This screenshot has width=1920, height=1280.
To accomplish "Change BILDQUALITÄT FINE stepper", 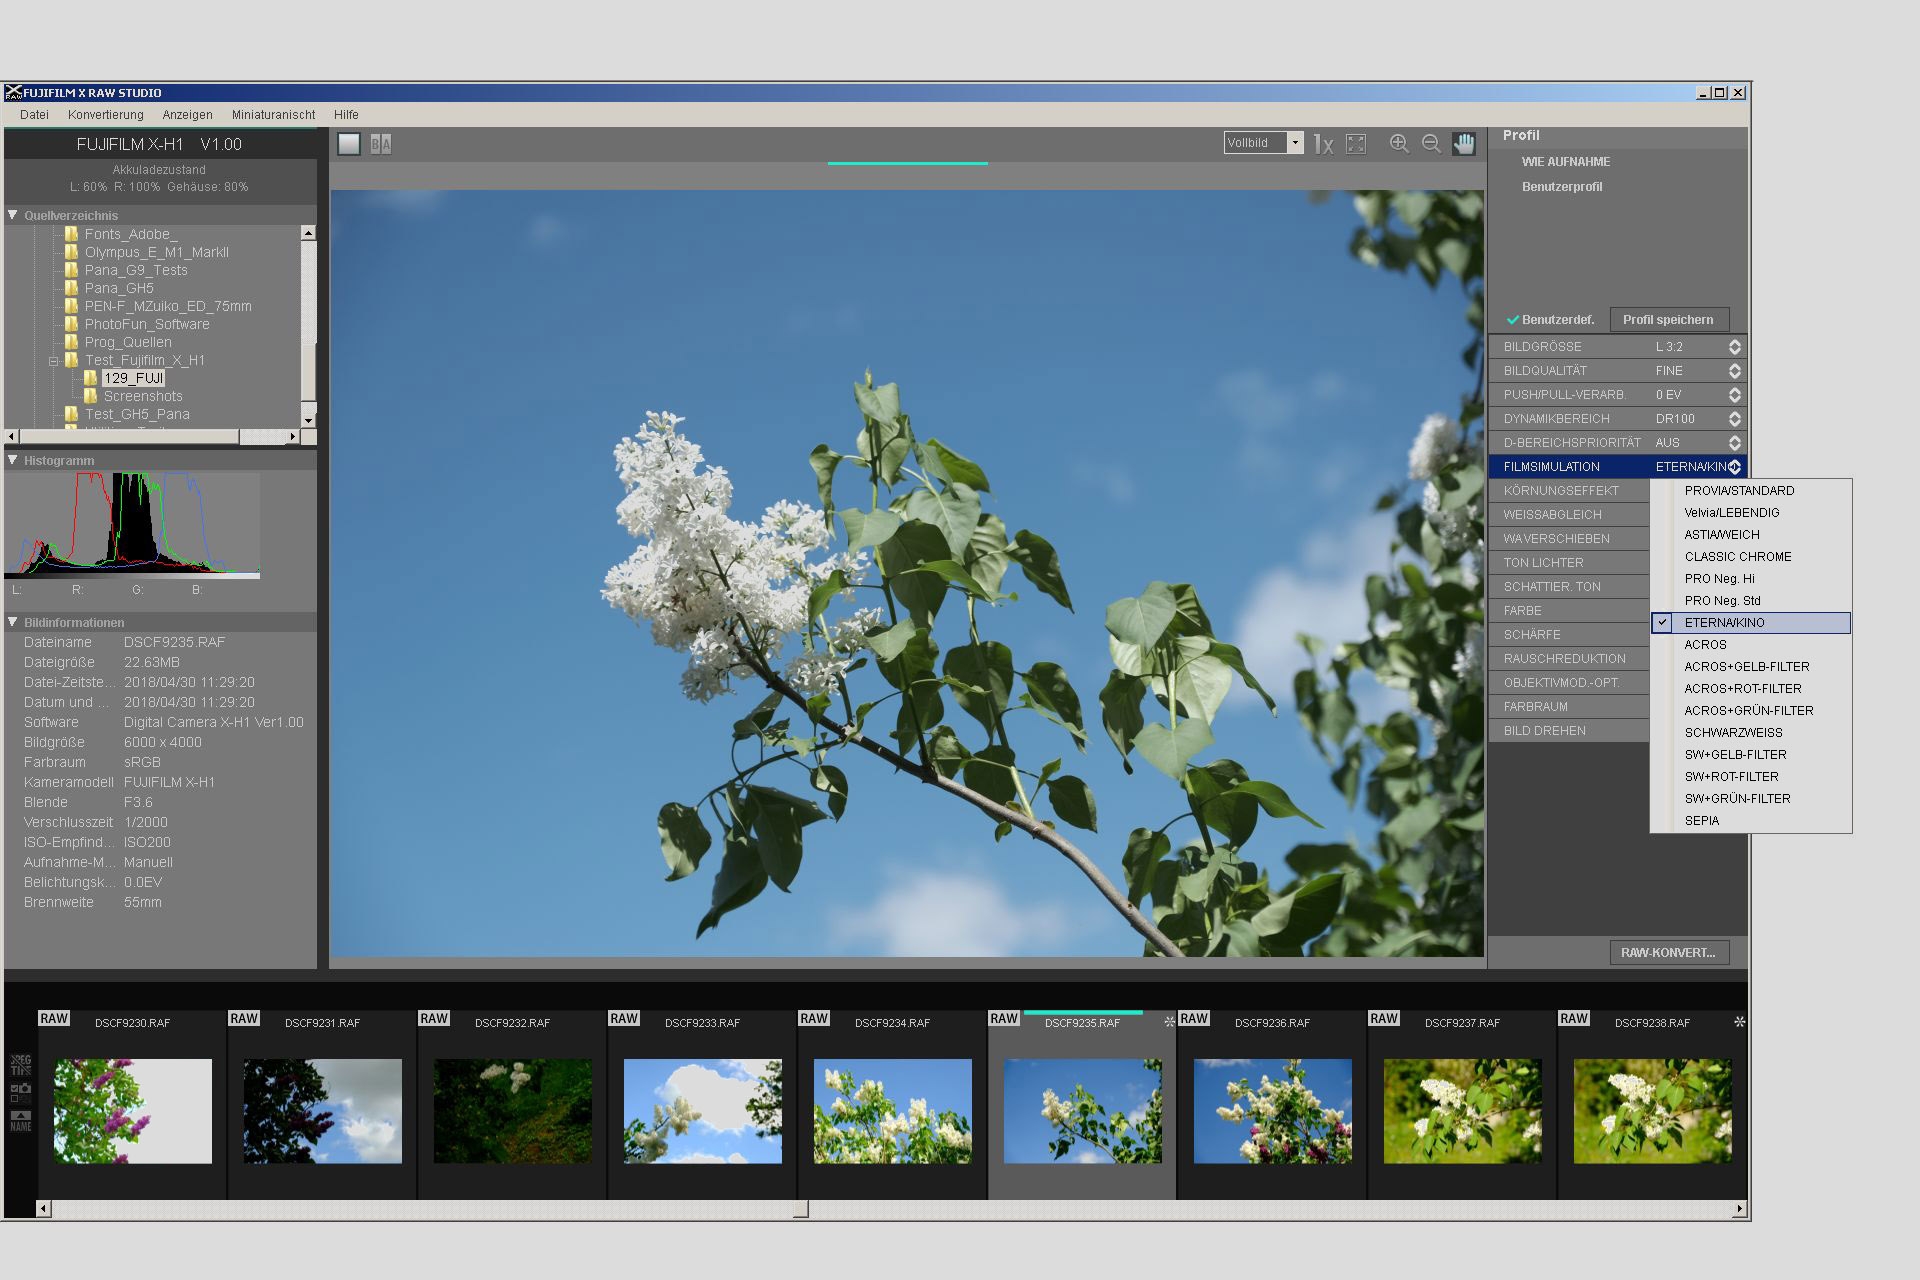I will [x=1735, y=371].
